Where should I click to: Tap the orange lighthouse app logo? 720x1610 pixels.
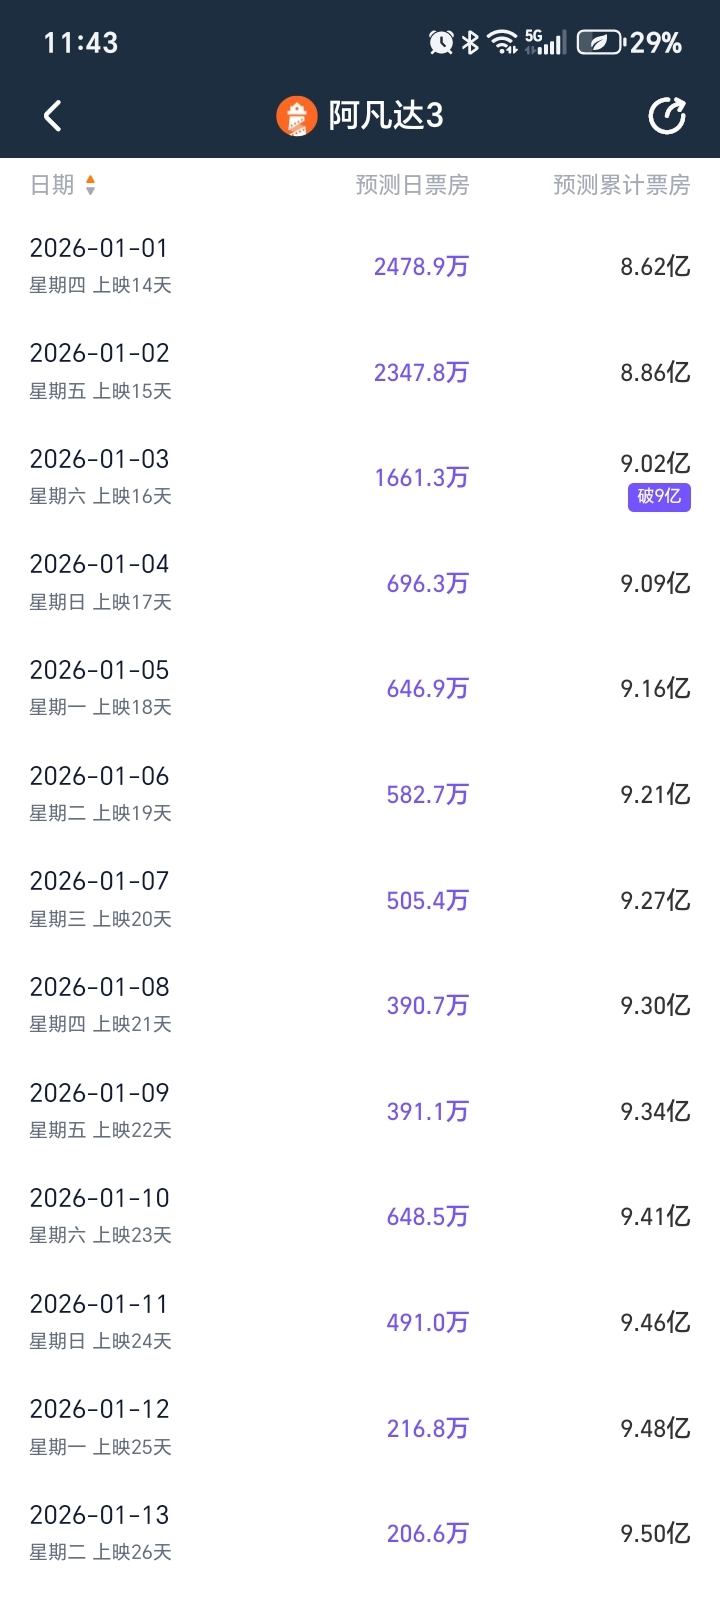(296, 117)
